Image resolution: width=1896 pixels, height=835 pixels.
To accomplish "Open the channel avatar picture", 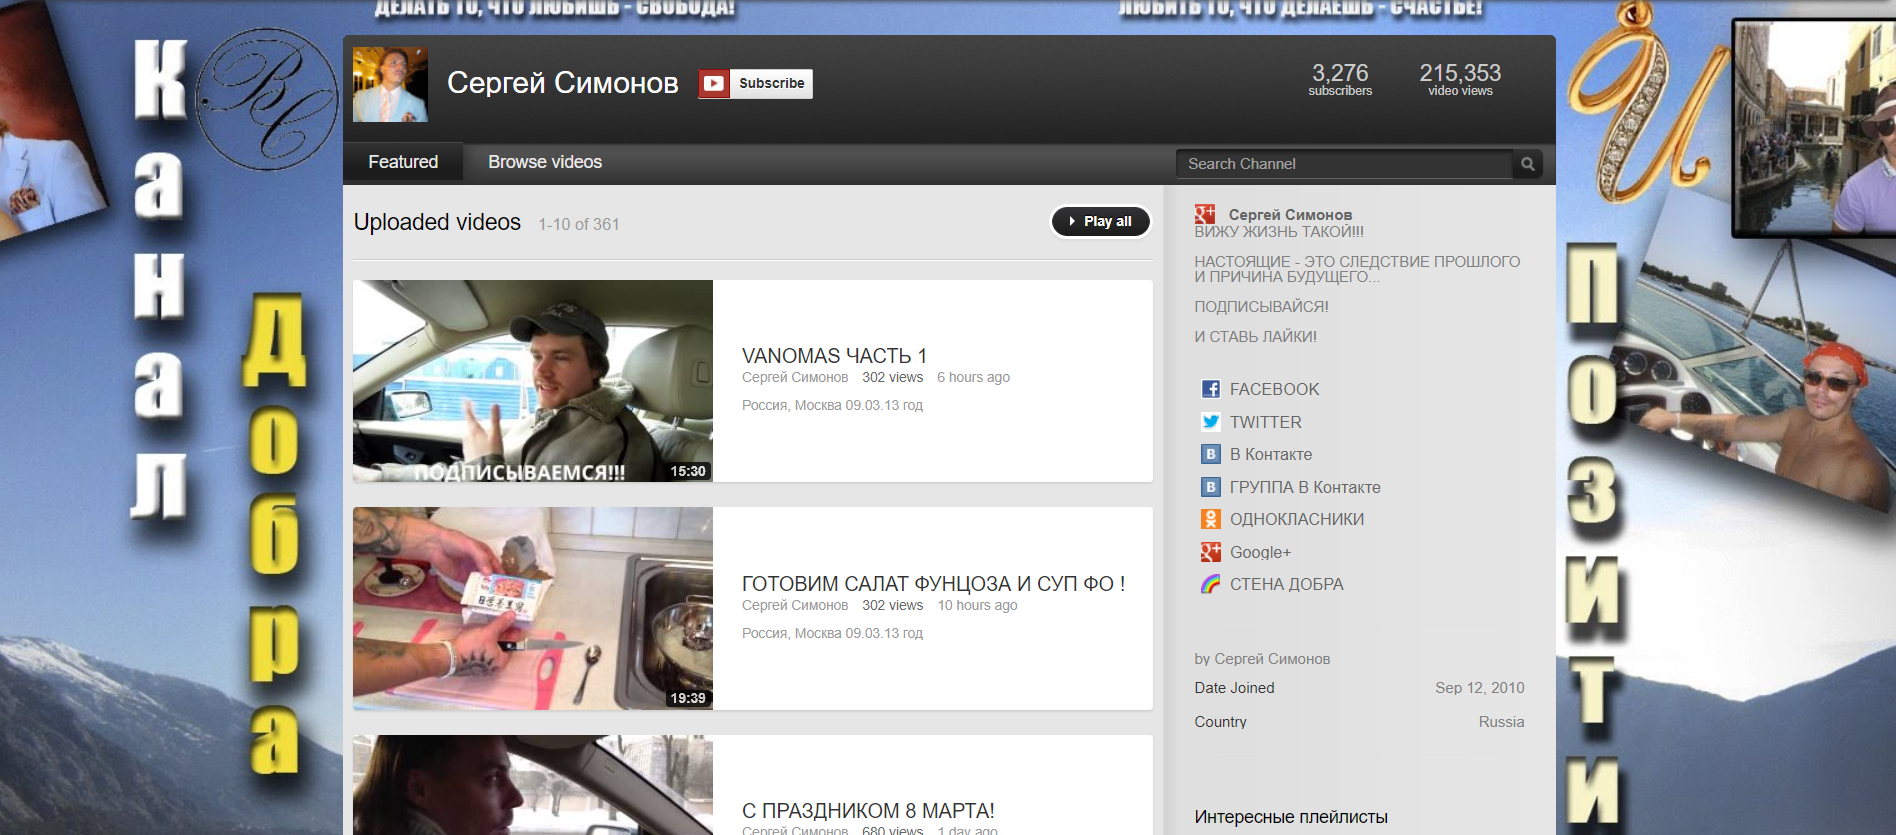I will pyautogui.click(x=390, y=85).
